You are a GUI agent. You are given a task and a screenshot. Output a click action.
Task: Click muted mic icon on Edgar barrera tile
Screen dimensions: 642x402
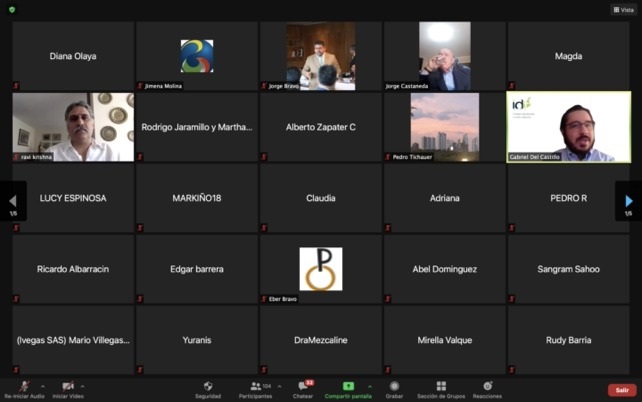(x=140, y=298)
